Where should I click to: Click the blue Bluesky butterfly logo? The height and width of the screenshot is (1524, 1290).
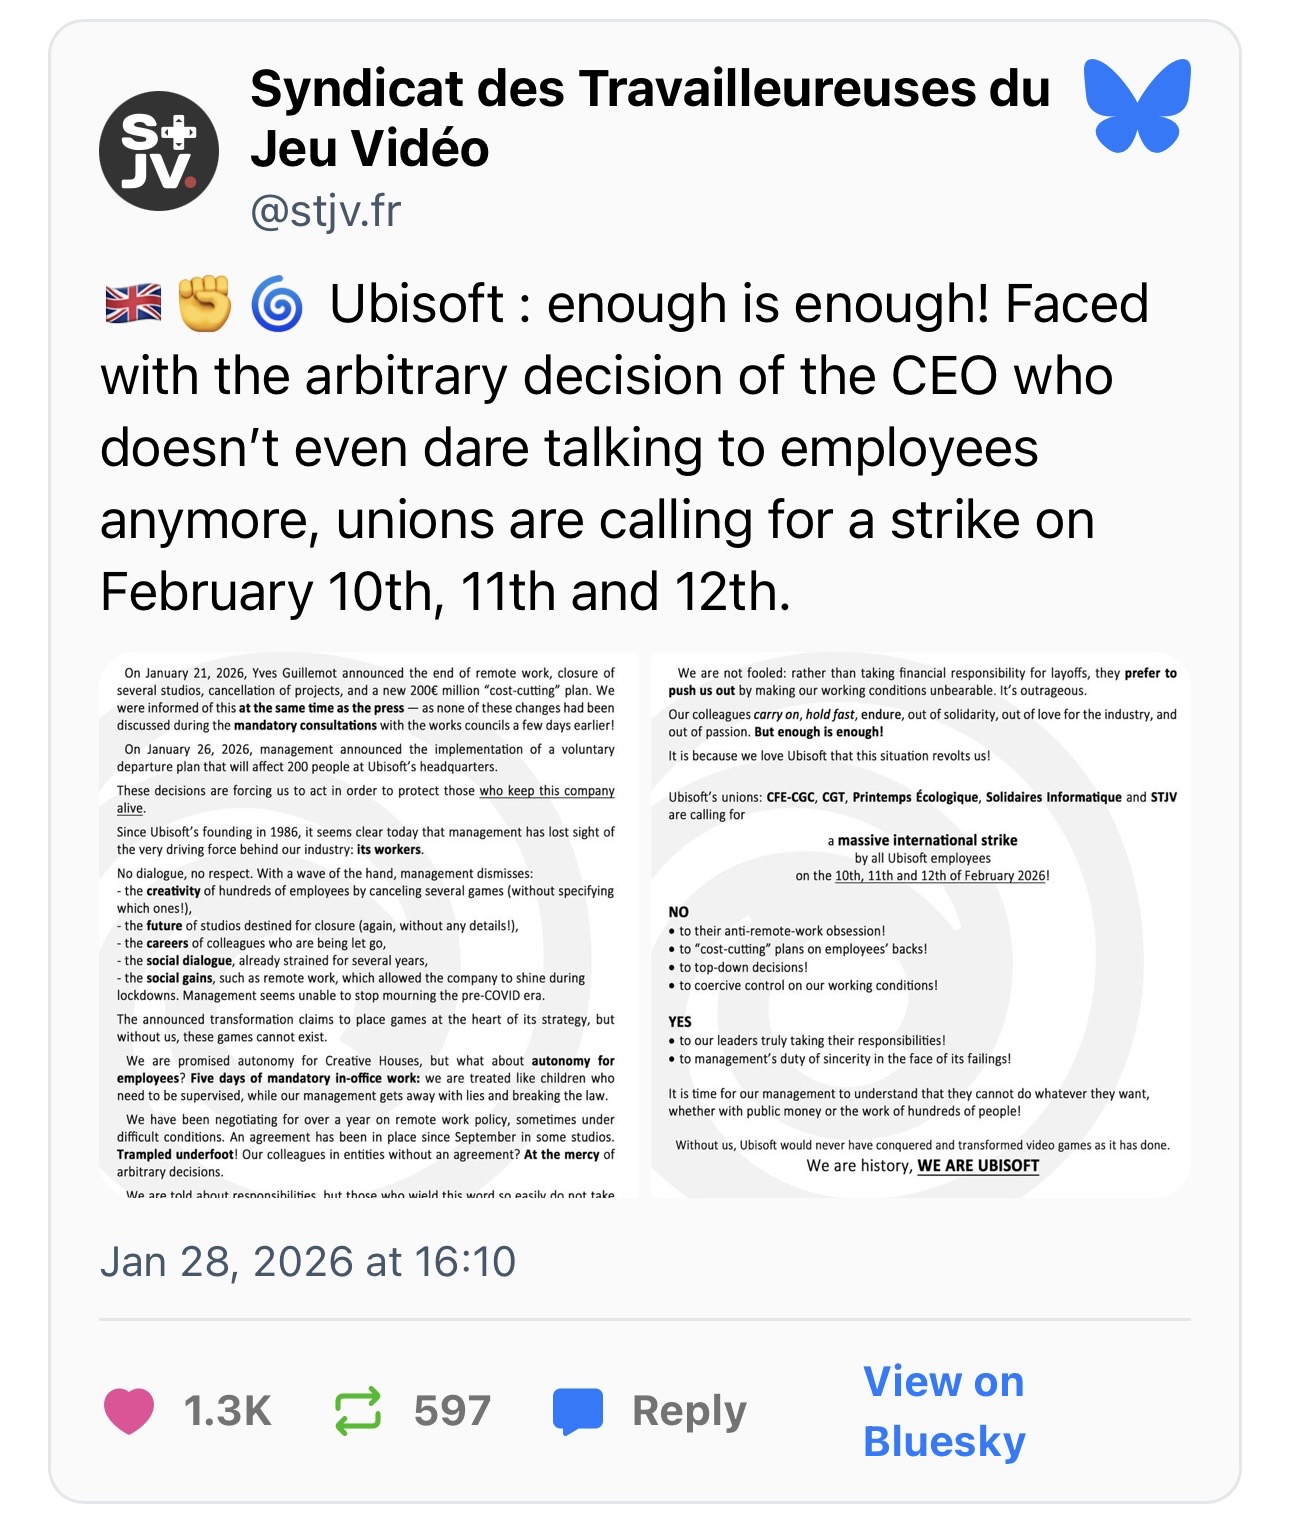point(1137,105)
